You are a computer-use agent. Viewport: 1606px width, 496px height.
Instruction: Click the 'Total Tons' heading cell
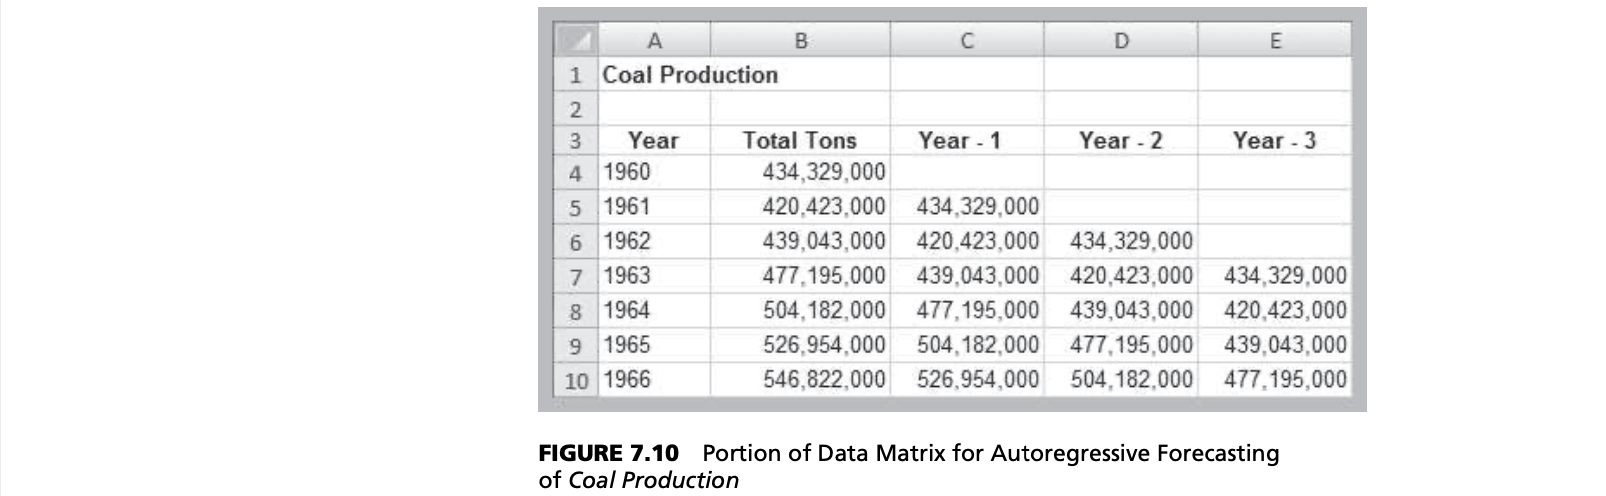click(x=800, y=141)
